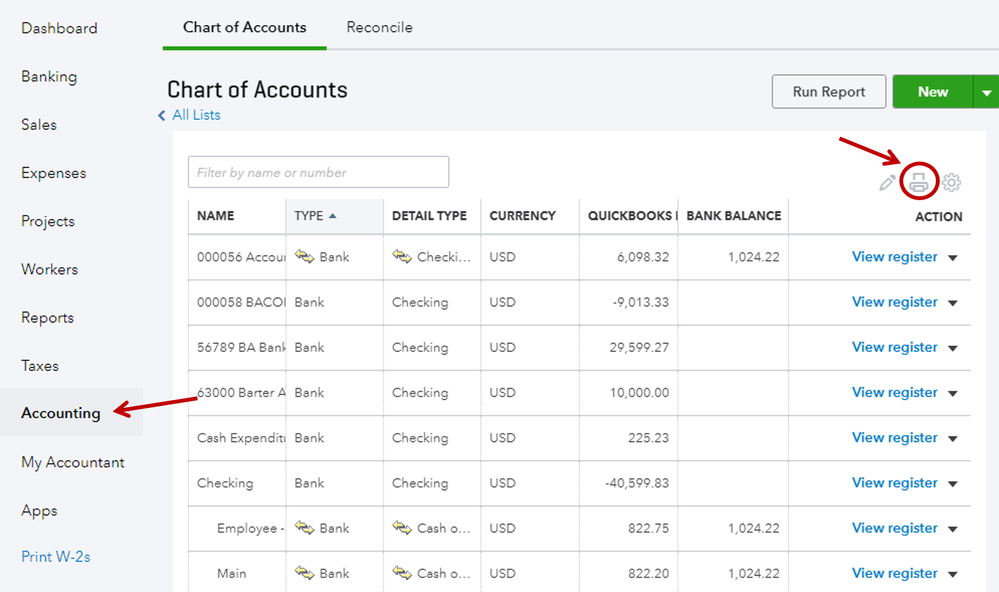Go back via All Lists chevron
Image resolution: width=999 pixels, height=592 pixels.
(162, 116)
